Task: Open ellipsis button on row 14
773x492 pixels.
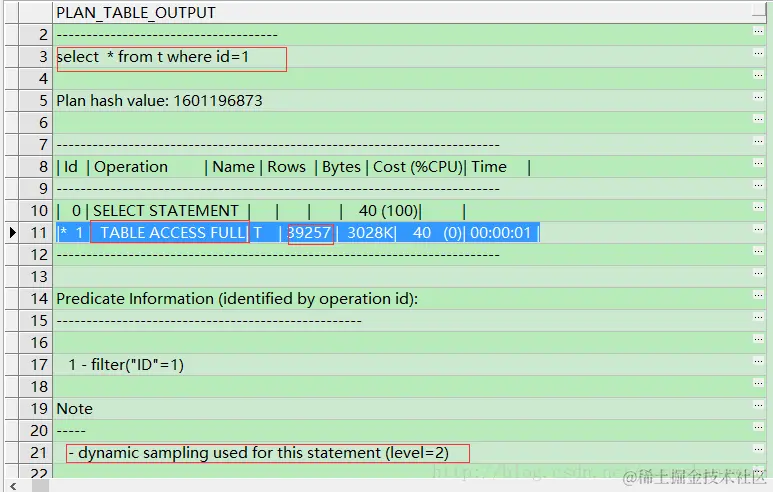Action: coord(758,295)
